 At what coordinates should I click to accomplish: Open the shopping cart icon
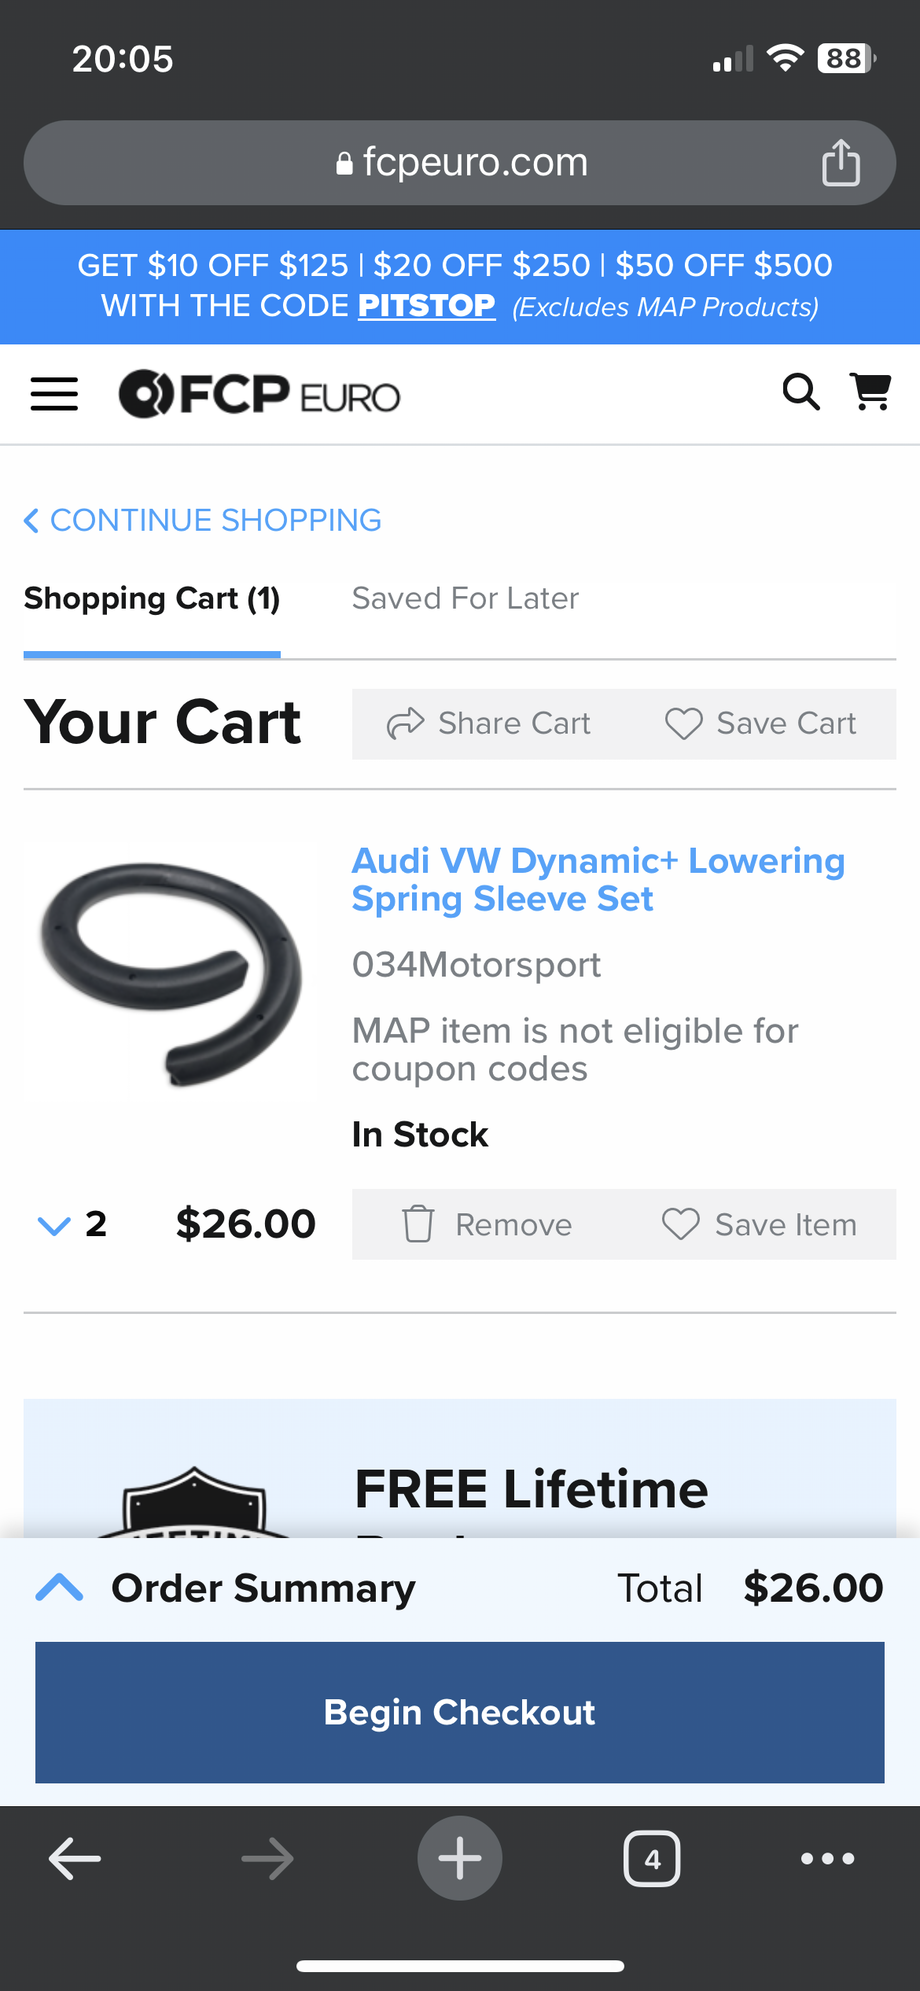point(870,391)
